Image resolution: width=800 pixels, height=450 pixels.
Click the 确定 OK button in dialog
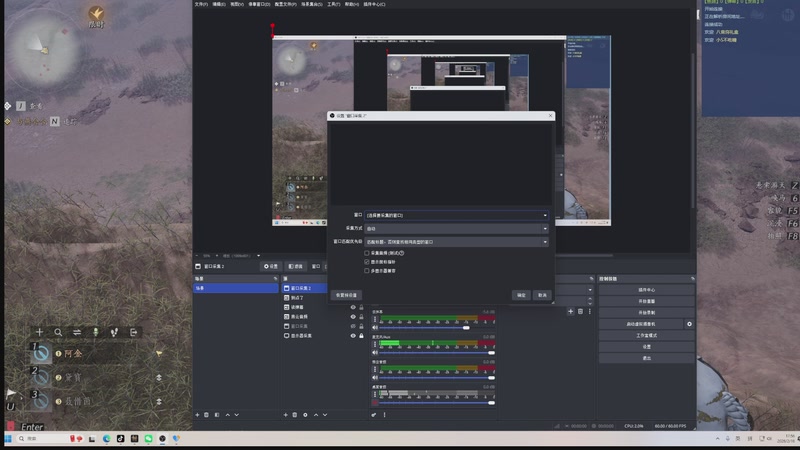click(x=521, y=295)
